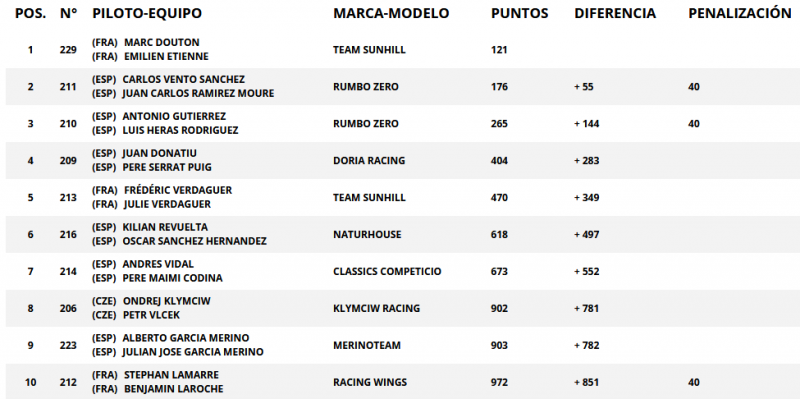Click the PUNTOS column header
800x399 pixels.
[519, 14]
